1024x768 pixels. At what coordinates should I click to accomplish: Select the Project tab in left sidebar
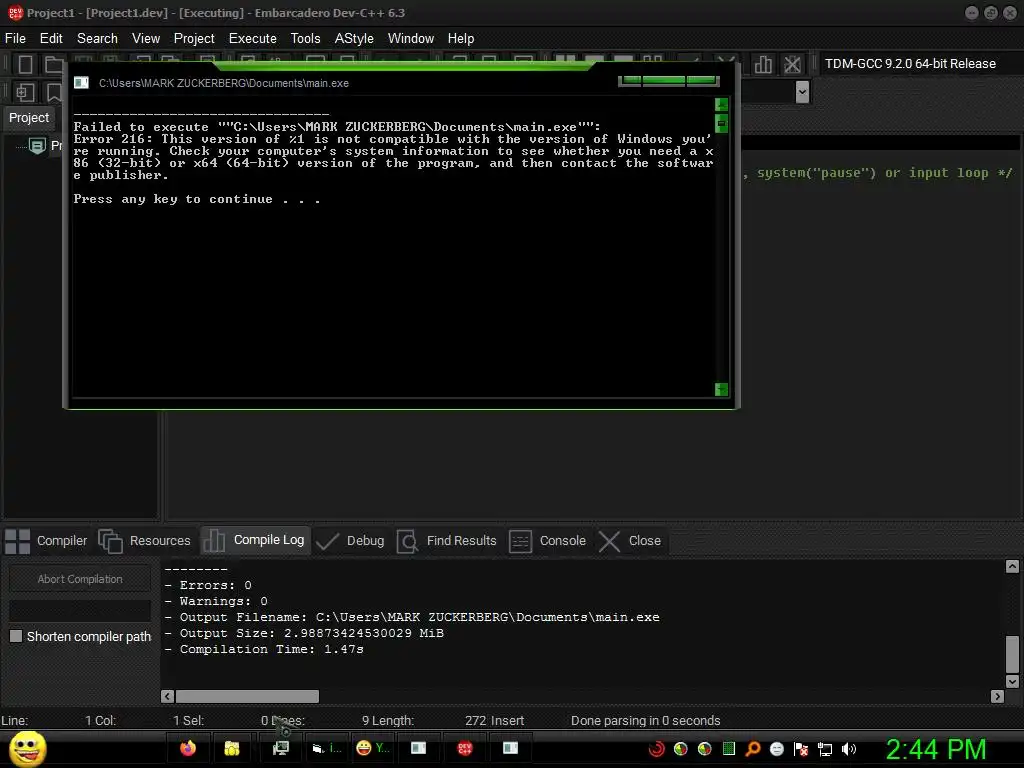click(29, 118)
